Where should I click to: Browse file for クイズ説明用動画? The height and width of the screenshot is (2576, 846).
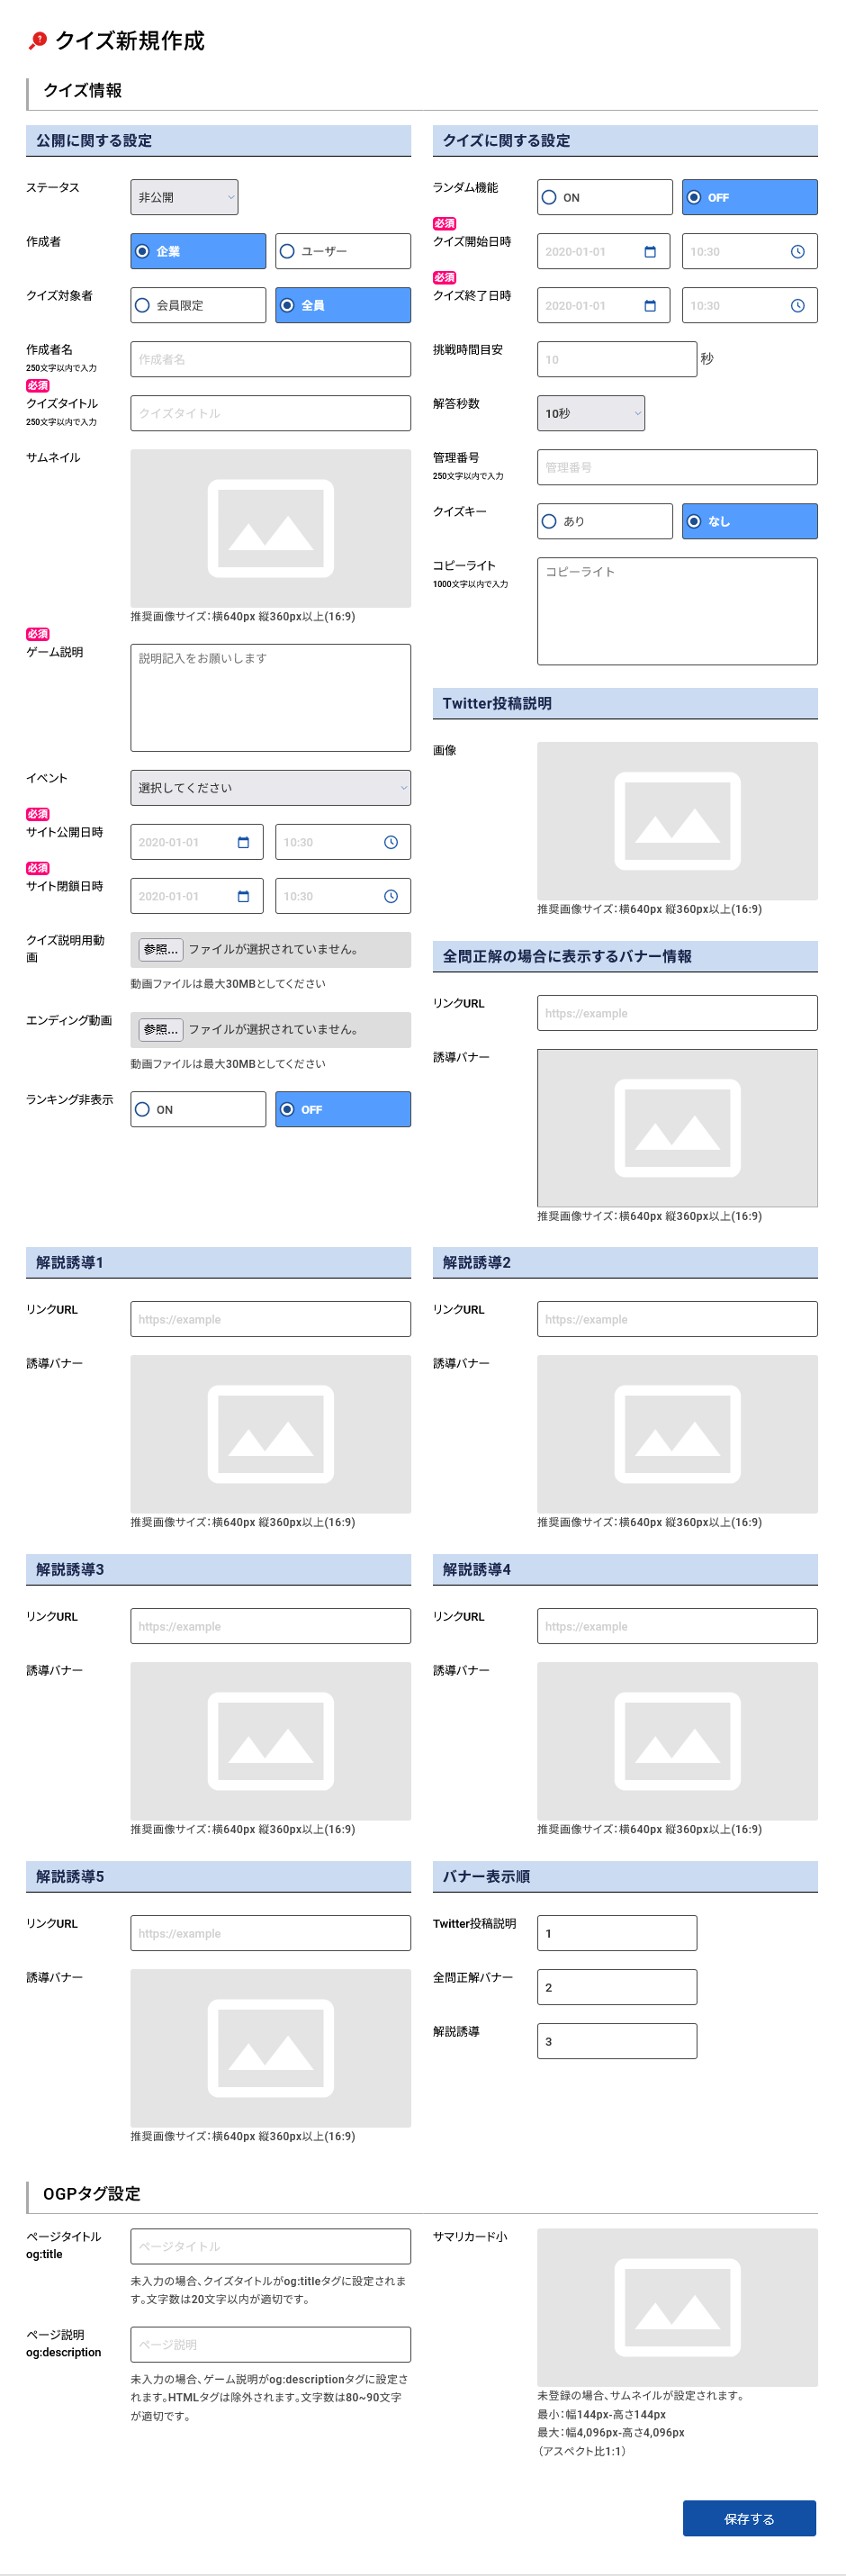point(161,950)
